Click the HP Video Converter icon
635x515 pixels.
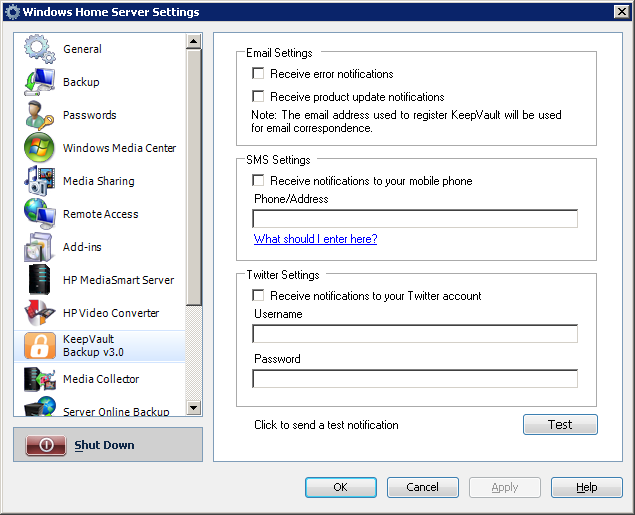pyautogui.click(x=39, y=313)
